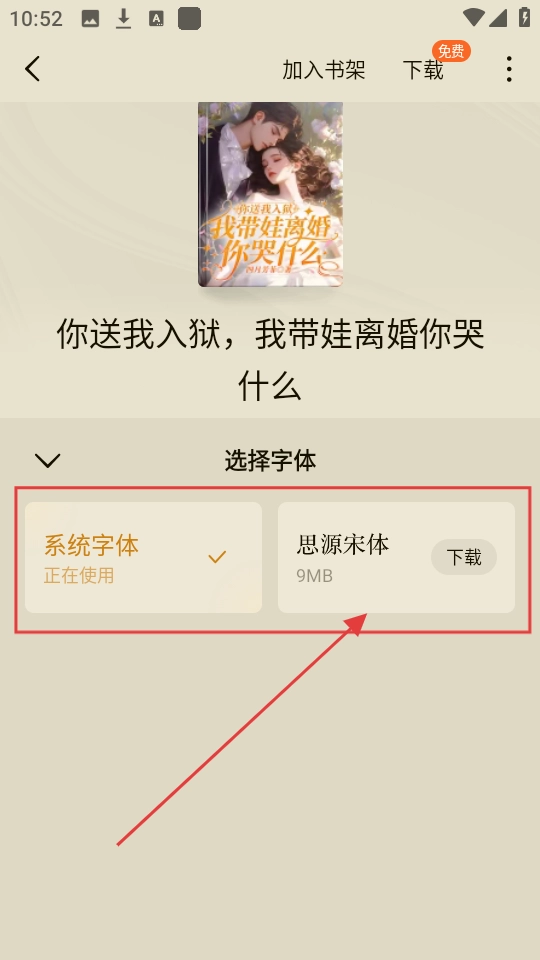This screenshot has width=540, height=960.
Task: Tap the 正在使用 label under system font
Action: pos(79,576)
